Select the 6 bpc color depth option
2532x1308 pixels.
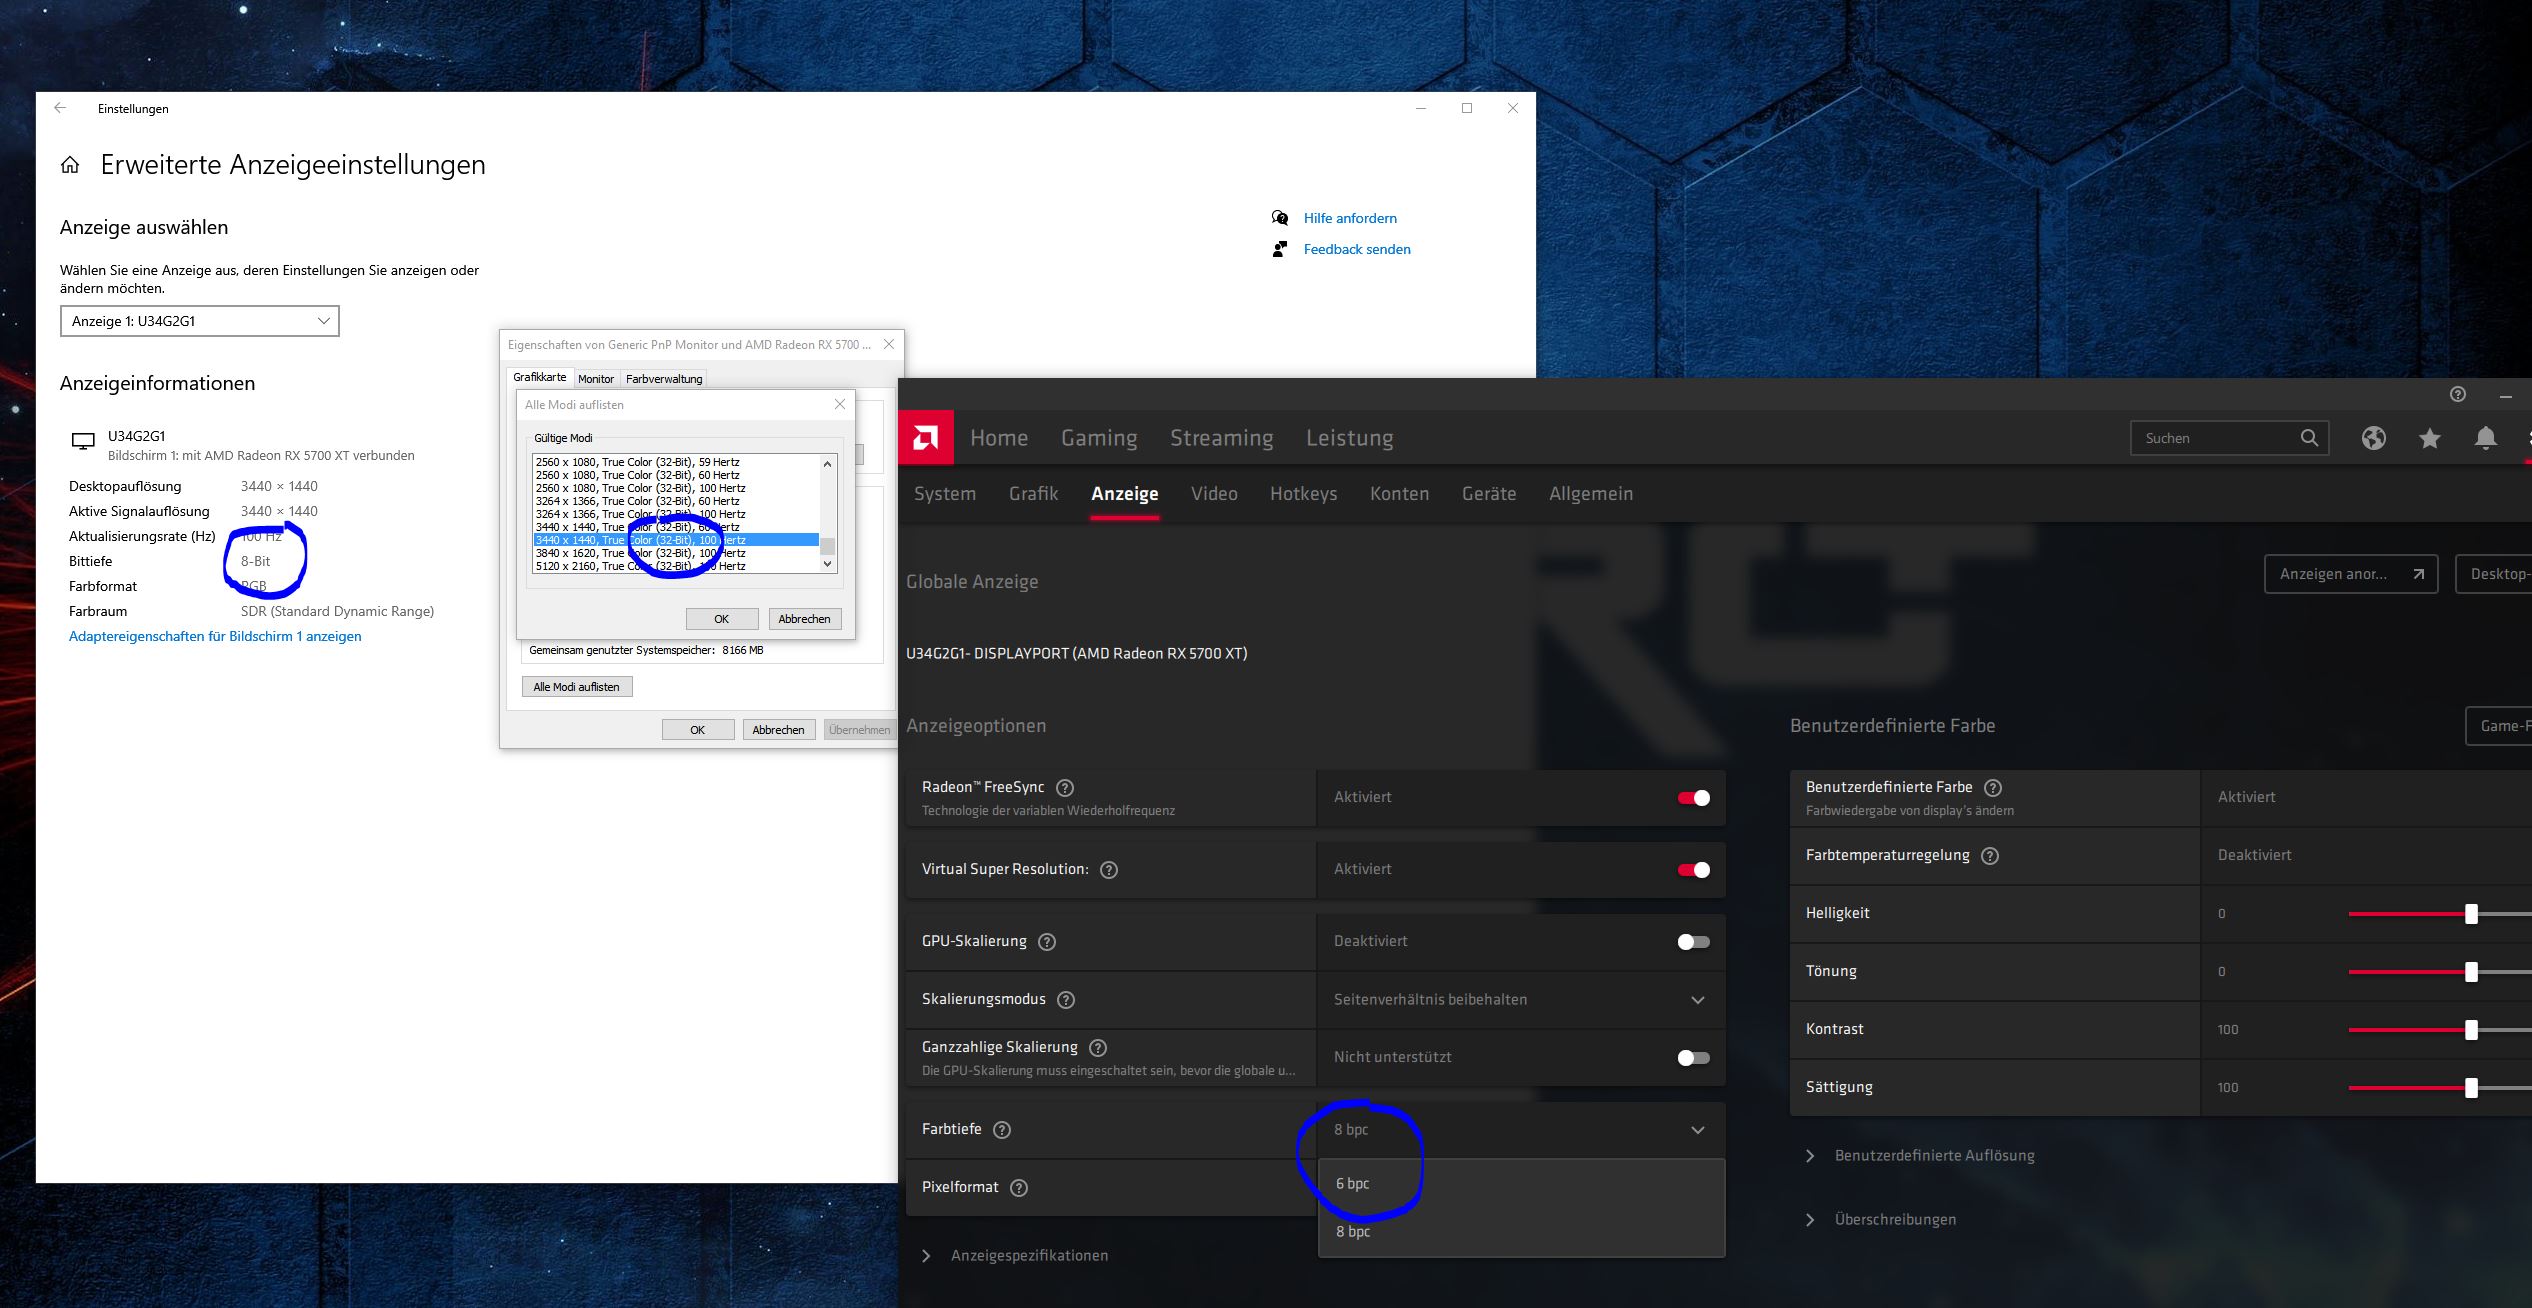click(x=1353, y=1184)
